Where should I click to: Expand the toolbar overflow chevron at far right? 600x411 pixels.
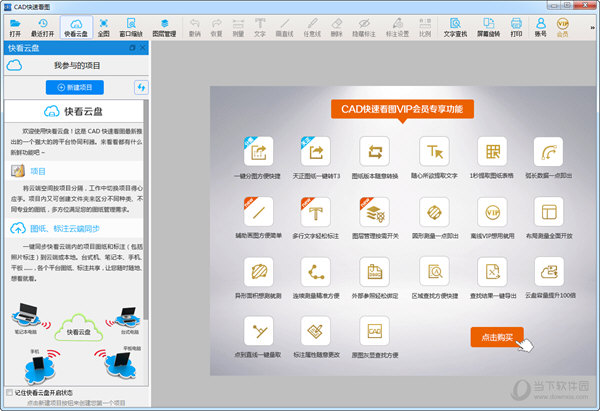[x=592, y=28]
